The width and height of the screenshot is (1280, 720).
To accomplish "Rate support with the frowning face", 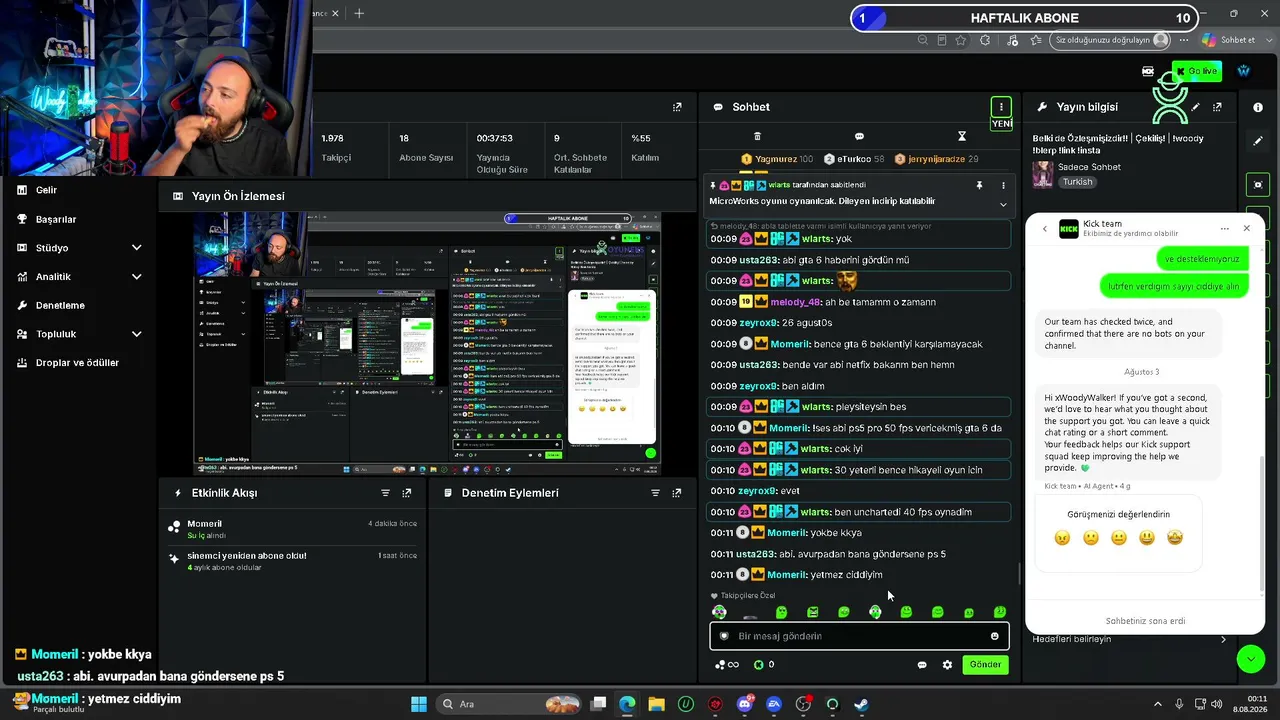I will click(x=1091, y=538).
